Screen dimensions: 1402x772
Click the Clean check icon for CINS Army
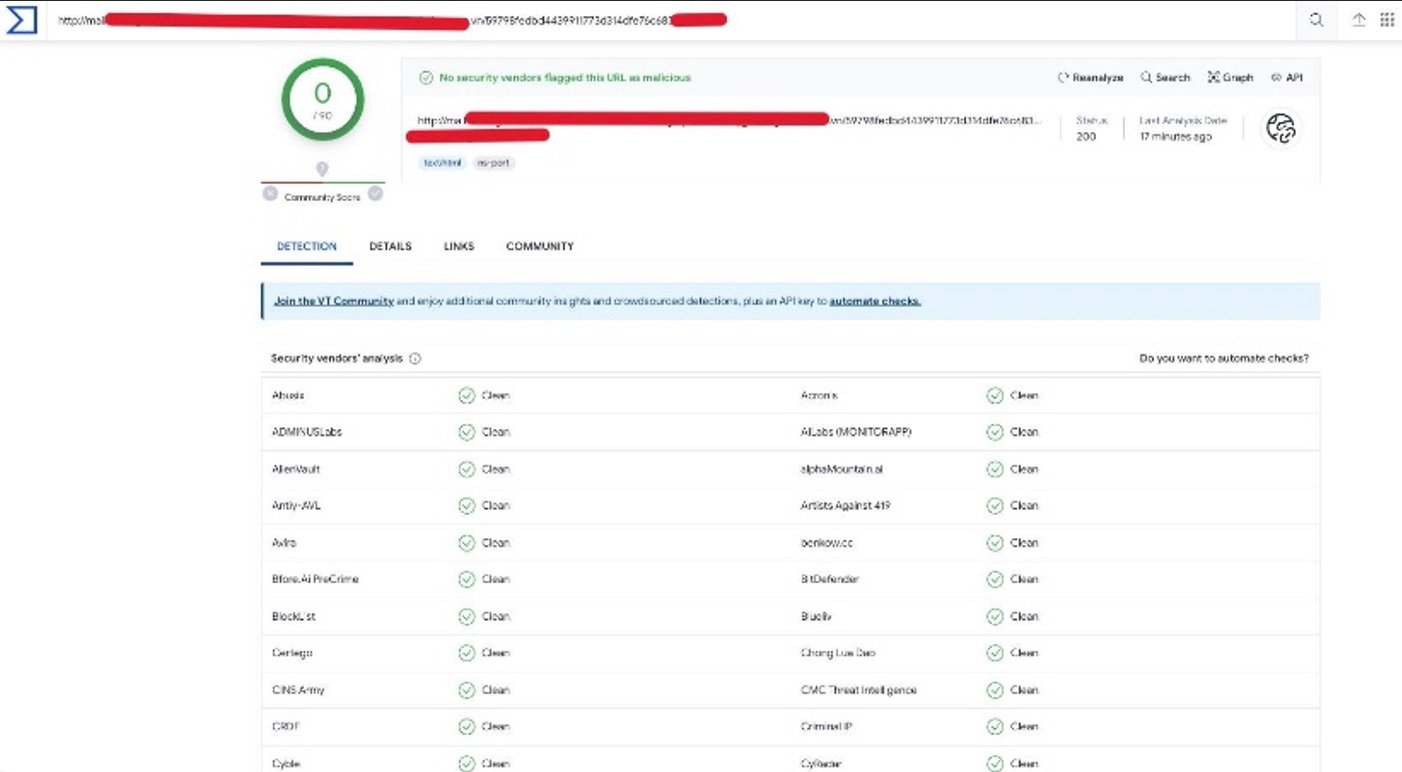(466, 690)
